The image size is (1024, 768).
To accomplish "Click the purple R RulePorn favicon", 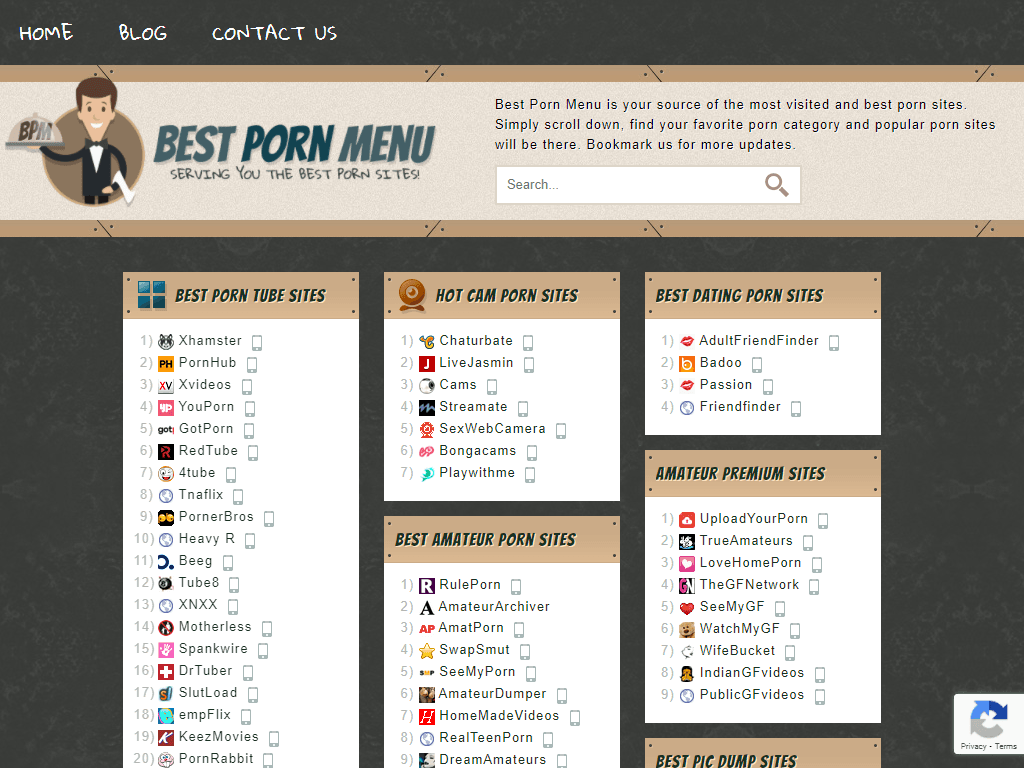I will pos(427,585).
